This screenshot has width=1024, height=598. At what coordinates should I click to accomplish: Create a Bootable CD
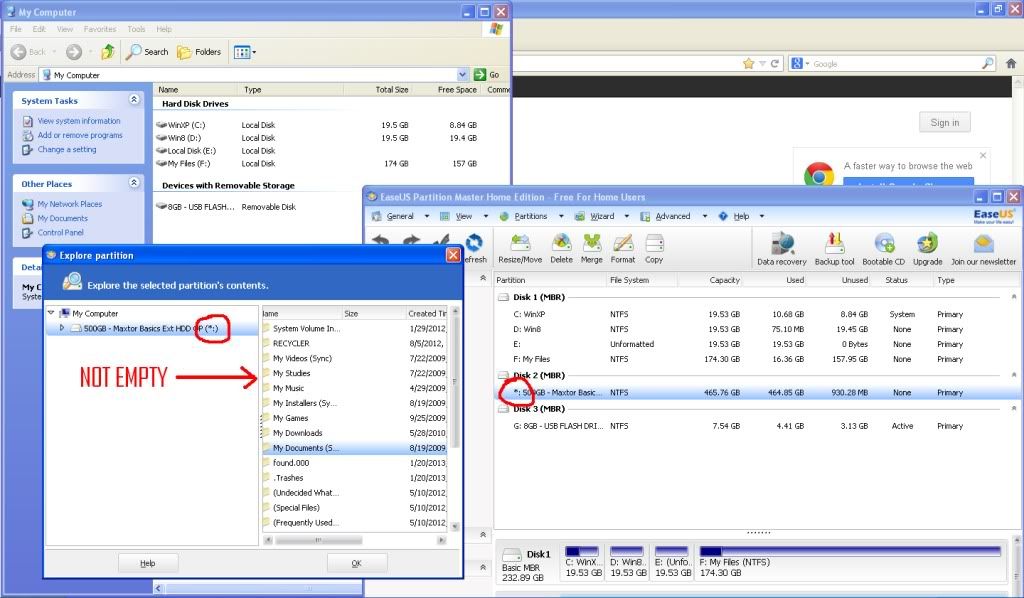tap(883, 249)
